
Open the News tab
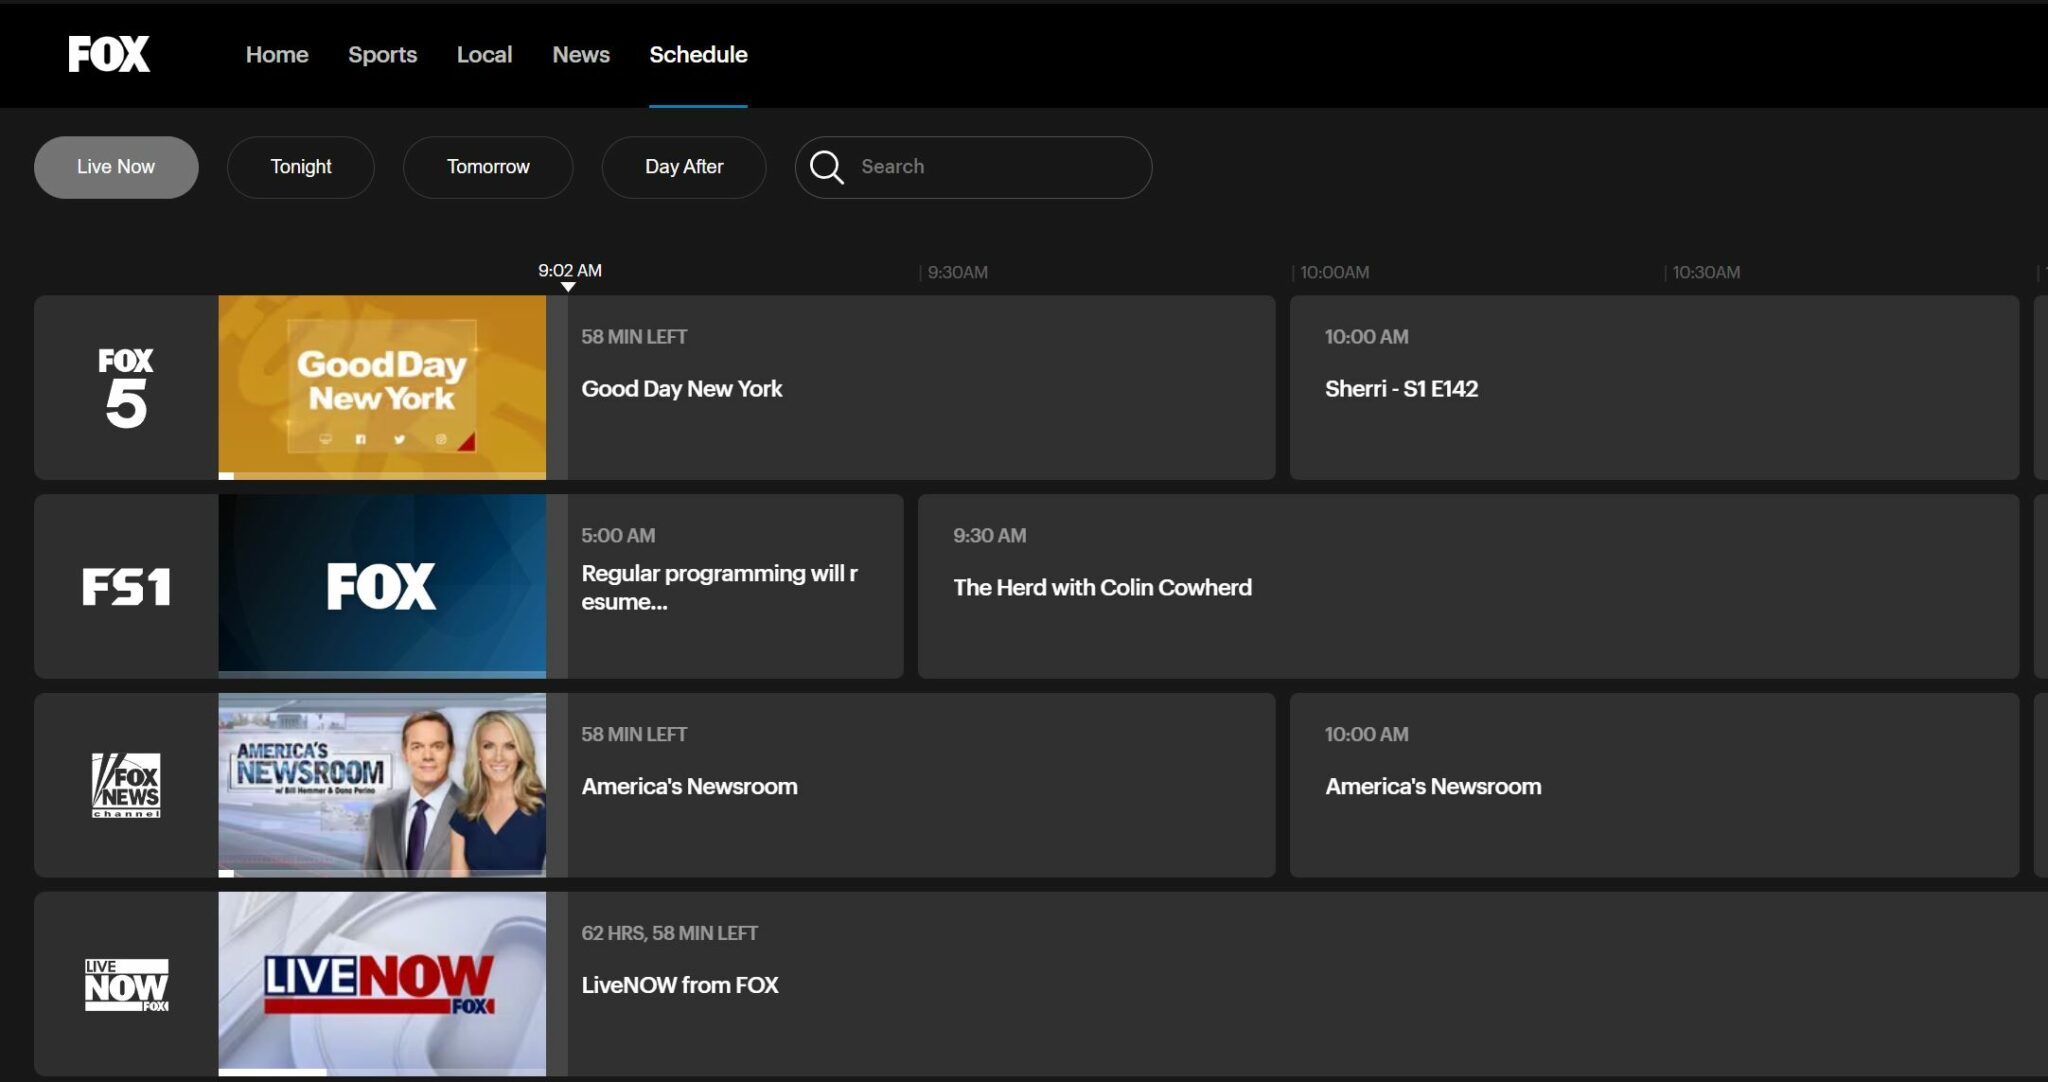pos(581,55)
